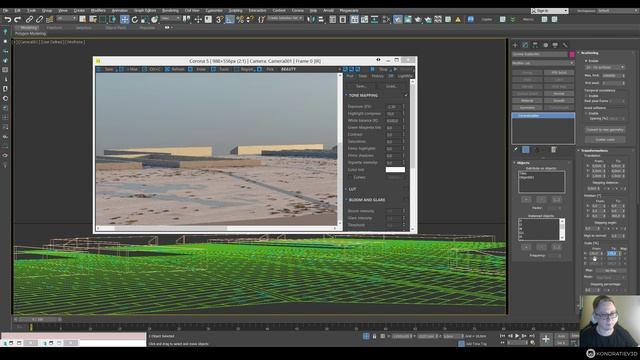Toggle Enable under Avoid collisions

click(587, 113)
